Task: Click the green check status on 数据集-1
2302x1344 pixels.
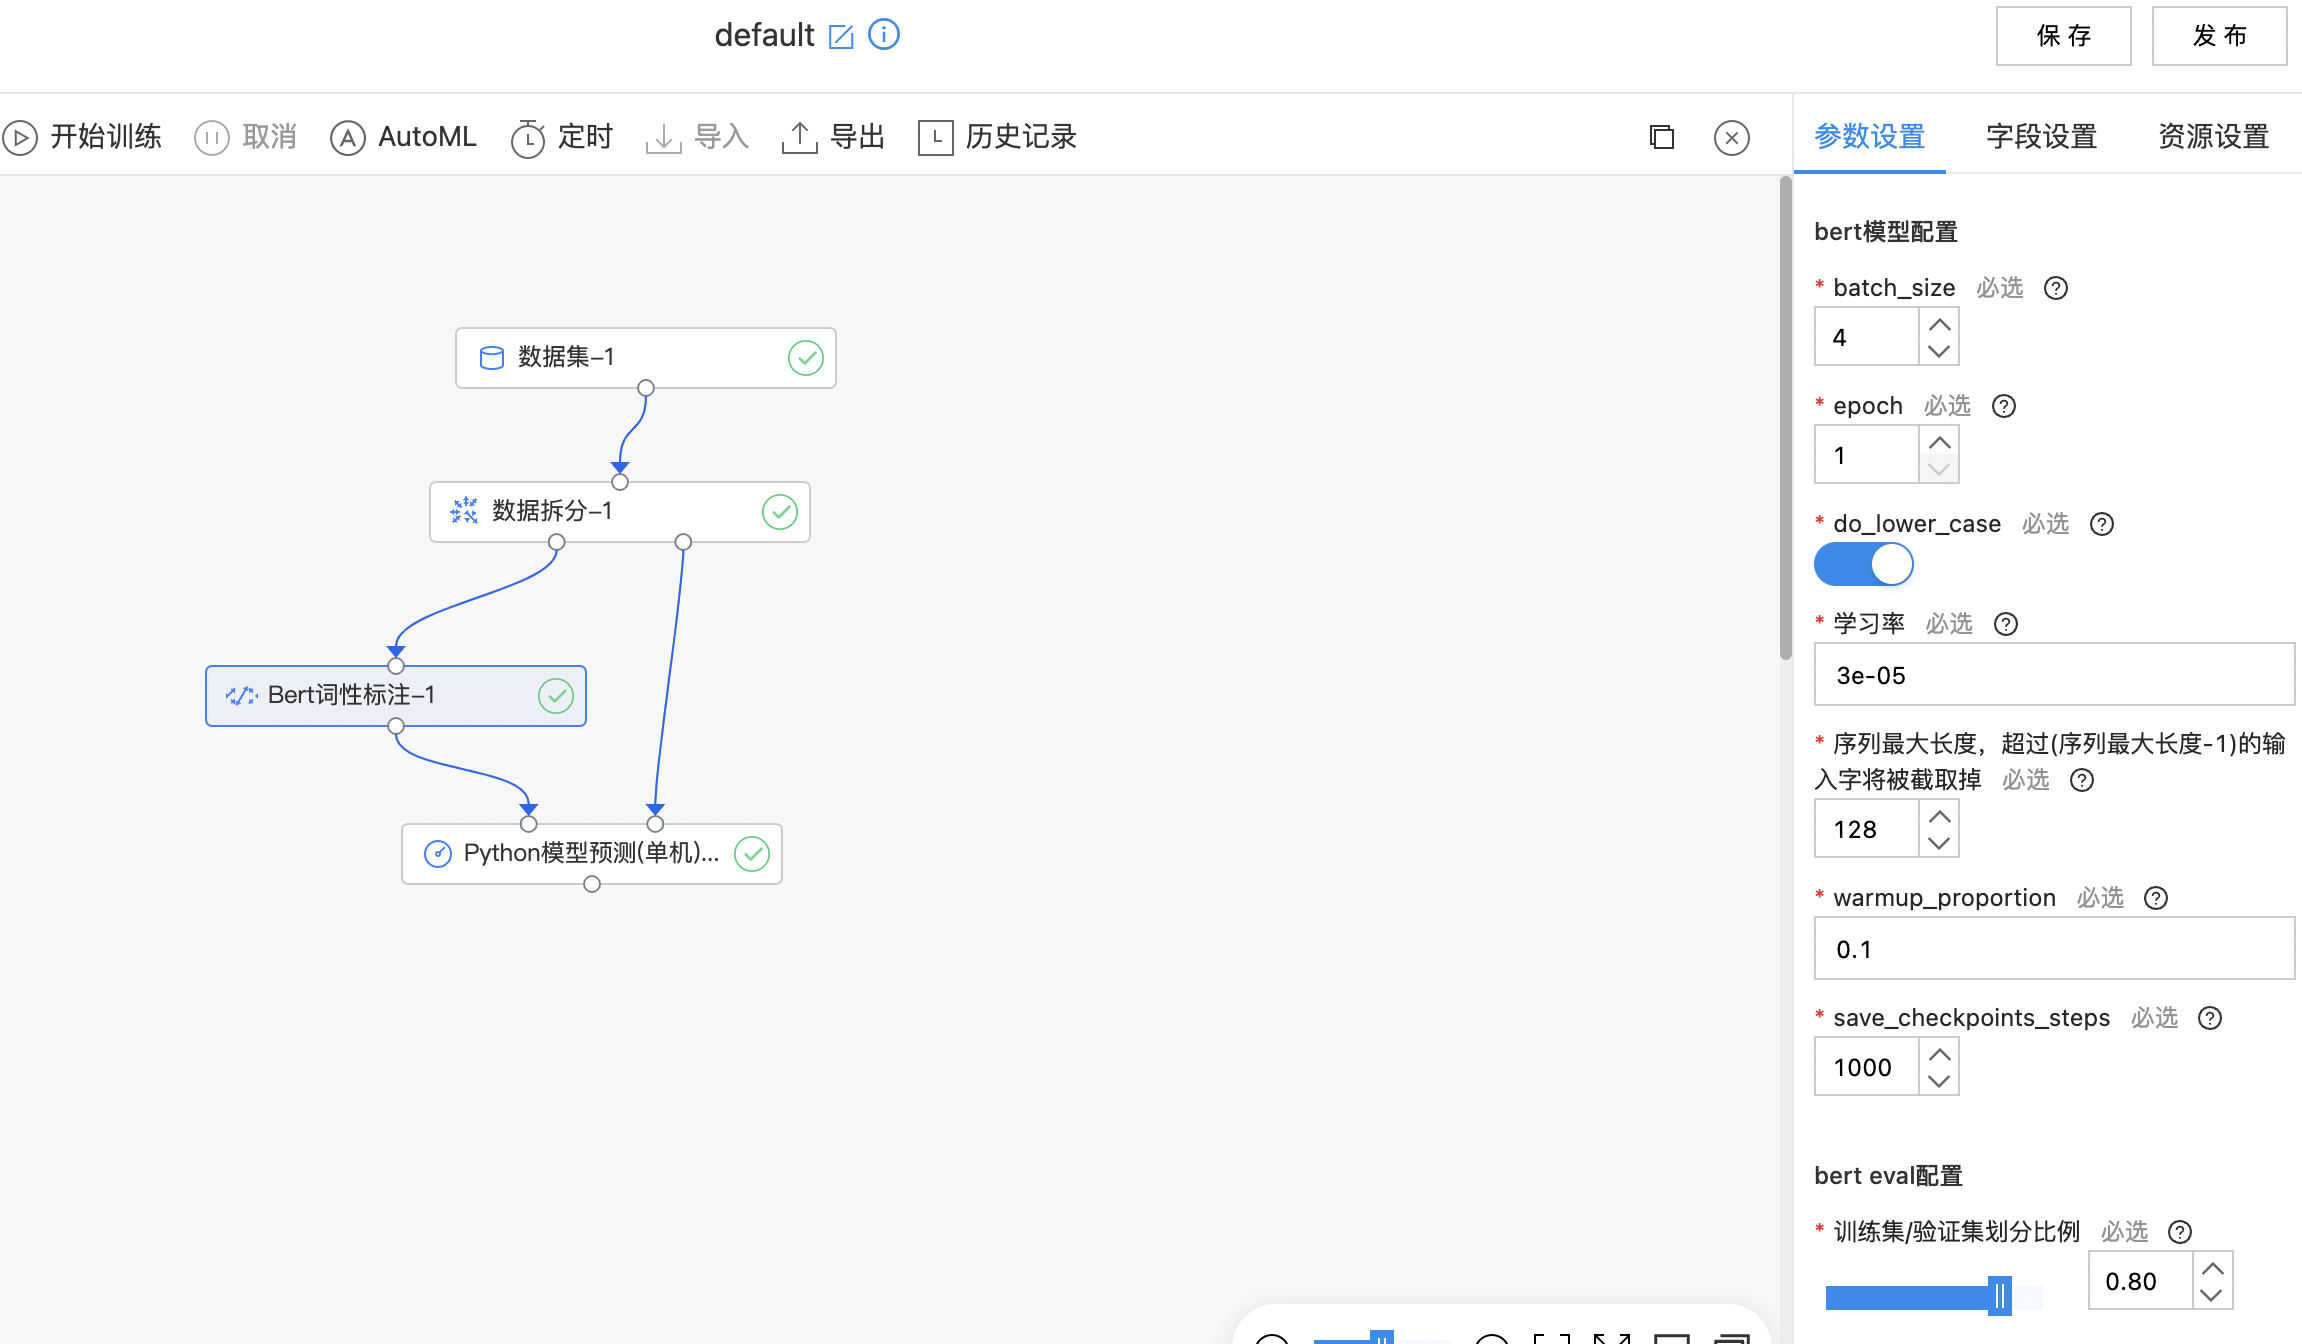Action: click(x=806, y=358)
